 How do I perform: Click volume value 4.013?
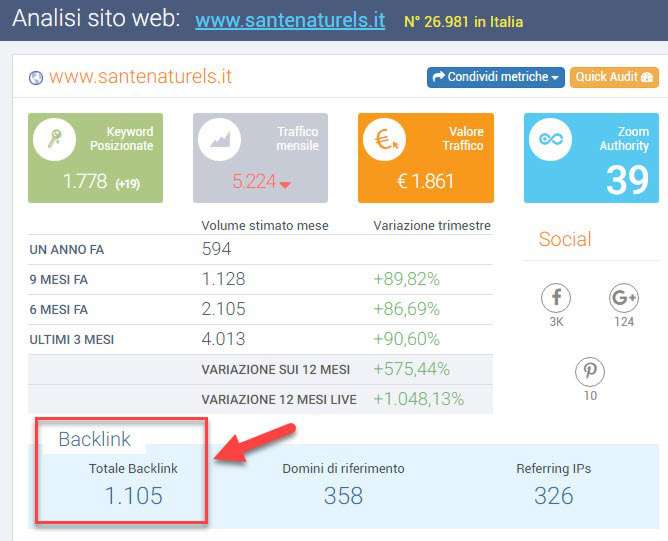point(223,339)
